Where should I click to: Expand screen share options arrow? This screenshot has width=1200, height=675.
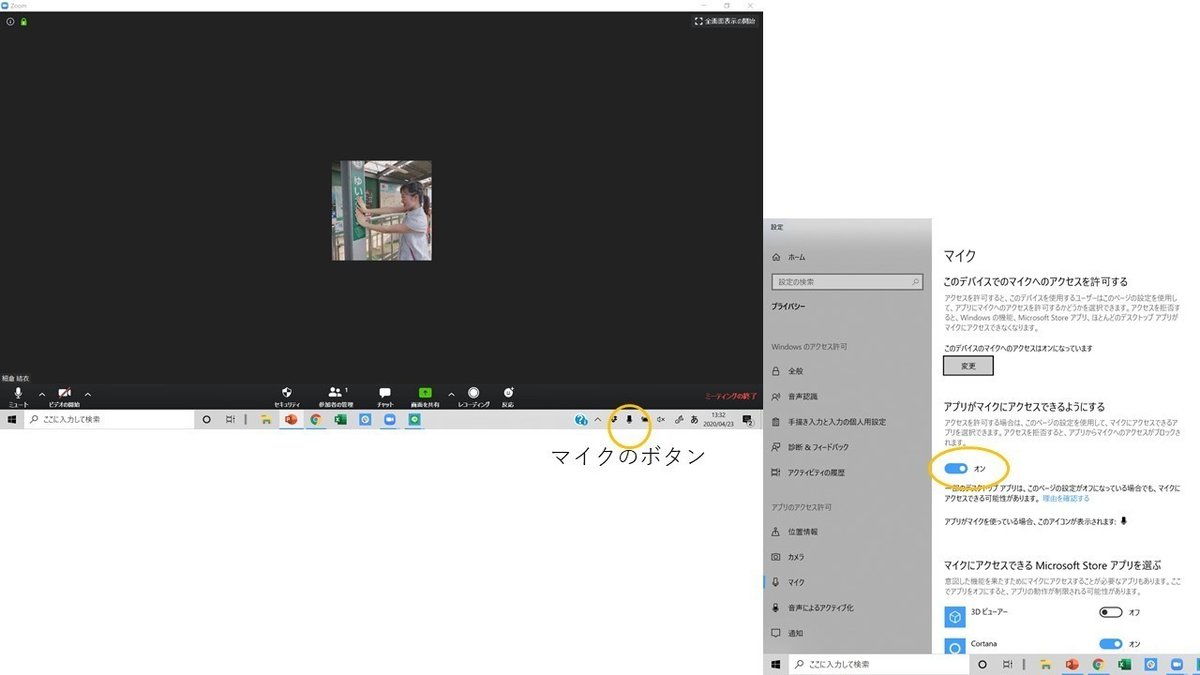click(x=451, y=392)
